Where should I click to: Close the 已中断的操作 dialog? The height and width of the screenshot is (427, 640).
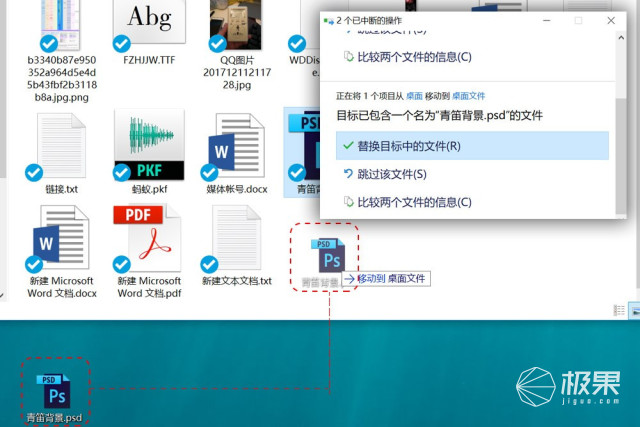611,20
